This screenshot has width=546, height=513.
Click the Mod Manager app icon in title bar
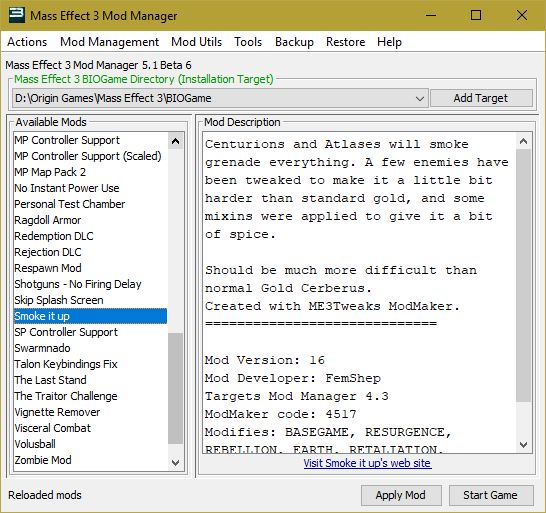16,15
